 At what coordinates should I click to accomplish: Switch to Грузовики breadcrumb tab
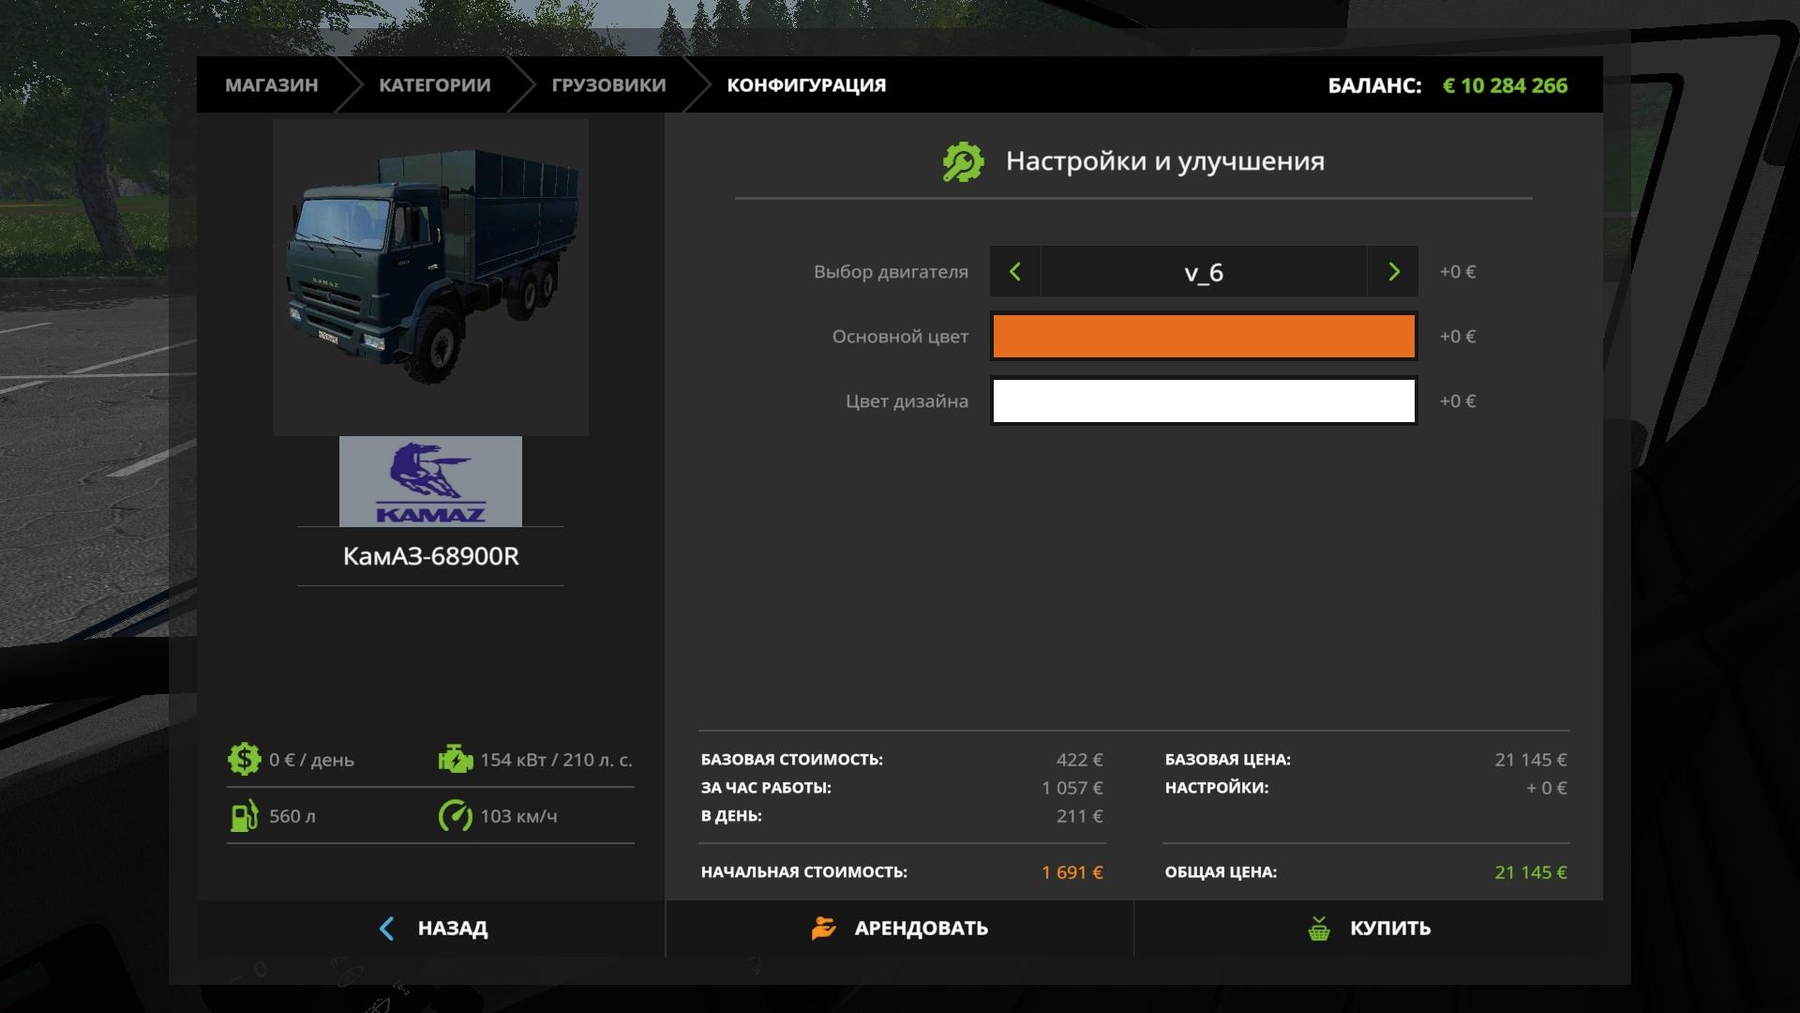(x=608, y=85)
